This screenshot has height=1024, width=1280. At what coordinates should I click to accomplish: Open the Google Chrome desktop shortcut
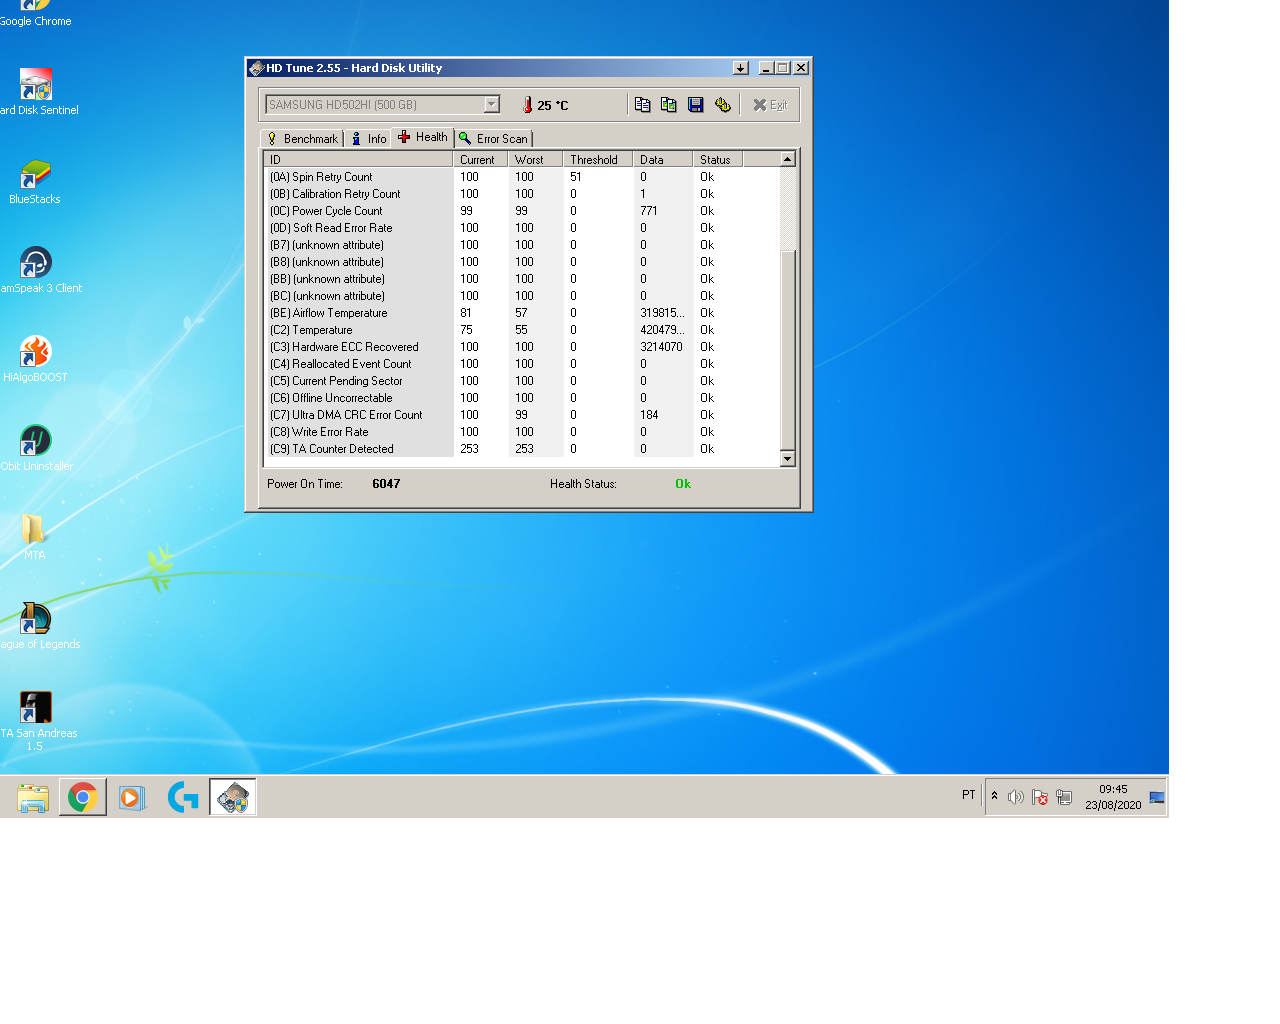coord(35,13)
